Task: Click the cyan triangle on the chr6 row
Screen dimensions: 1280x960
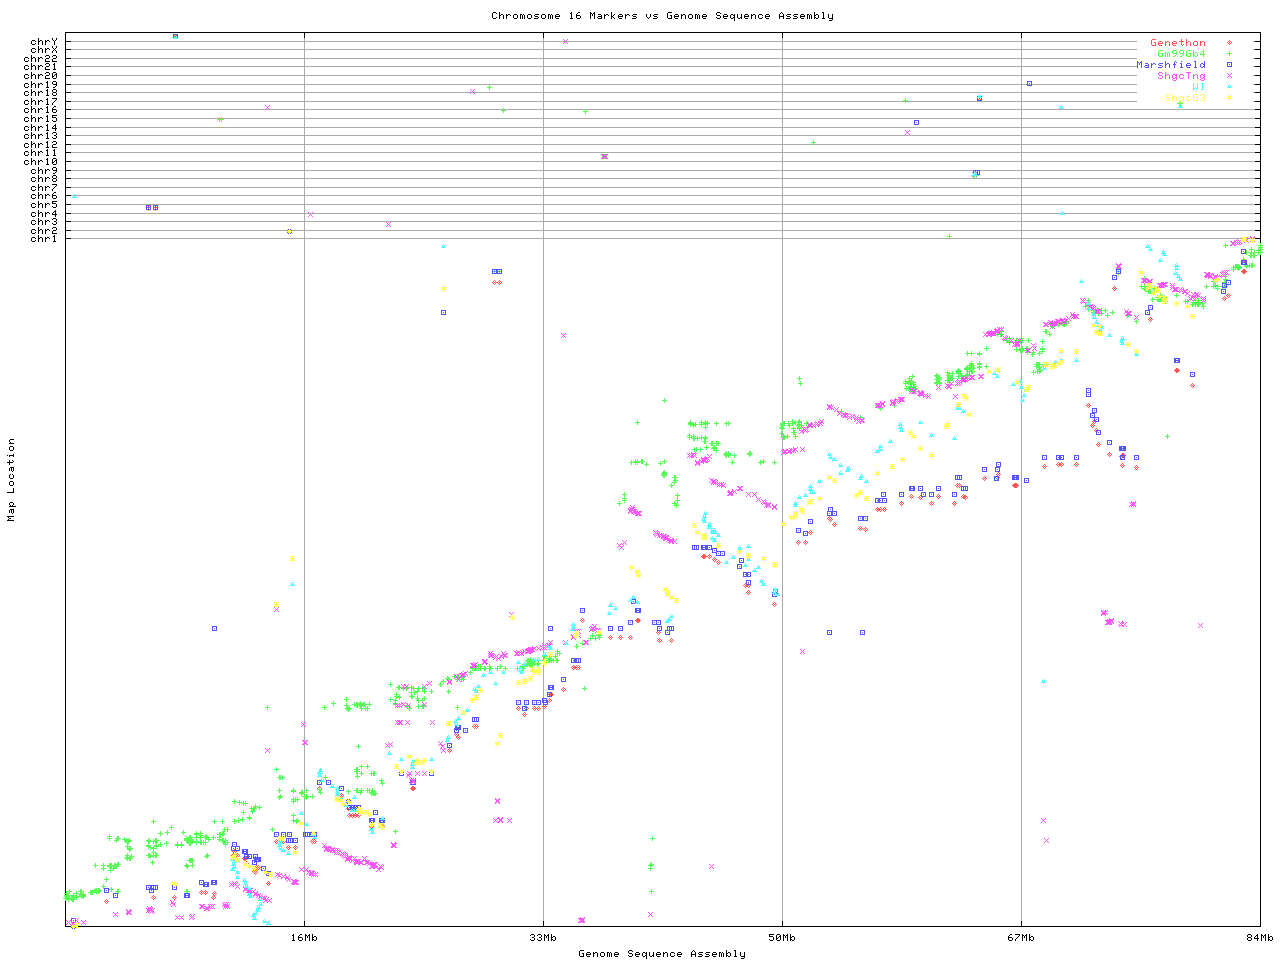Action: 73,196
